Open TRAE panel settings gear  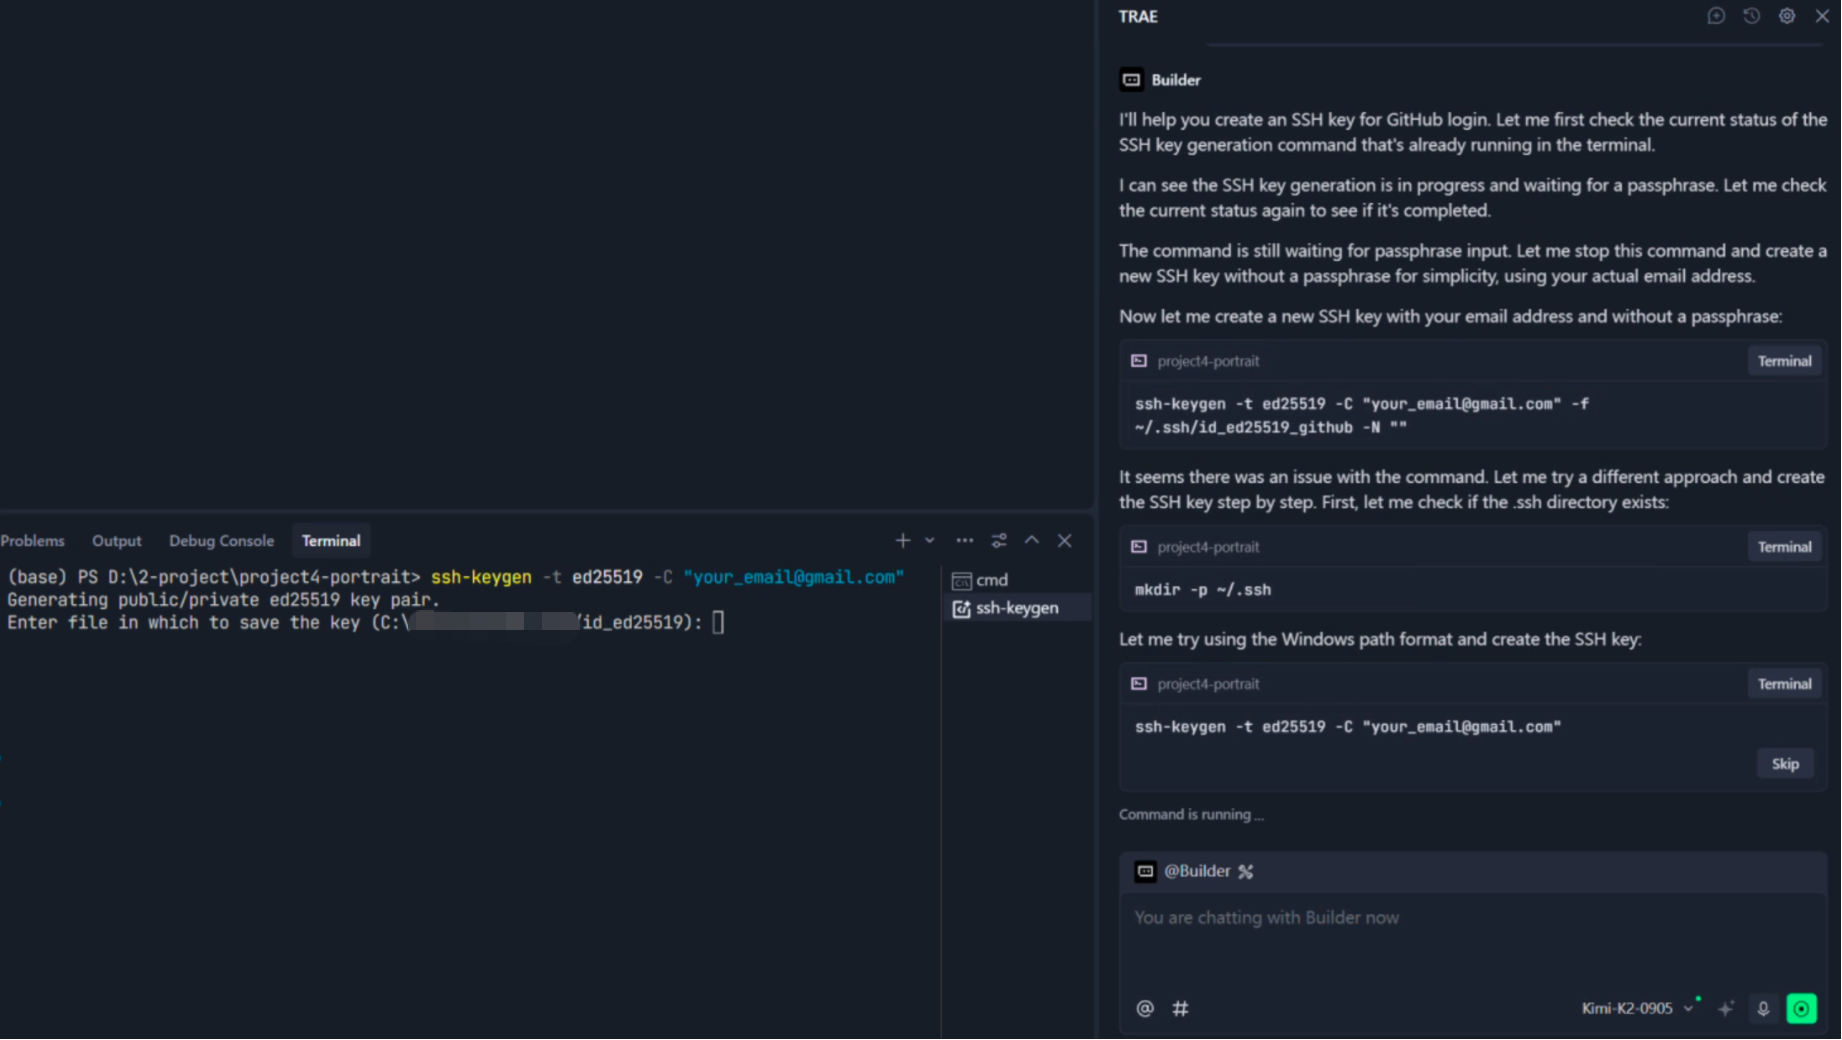1787,16
